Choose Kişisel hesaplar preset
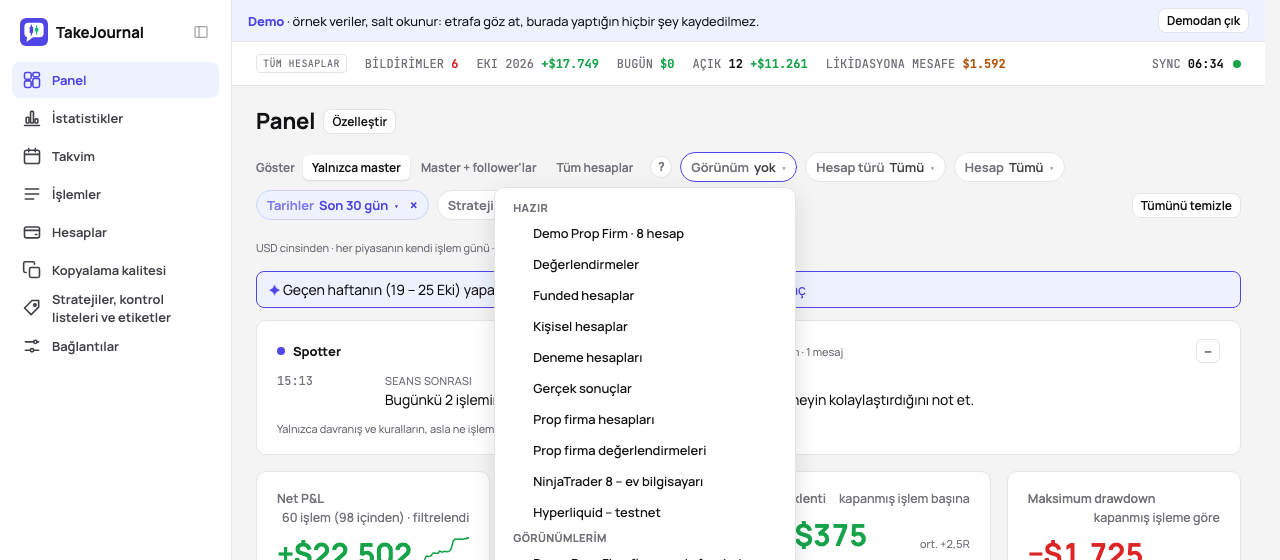The height and width of the screenshot is (560, 1280). pyautogui.click(x=645, y=326)
